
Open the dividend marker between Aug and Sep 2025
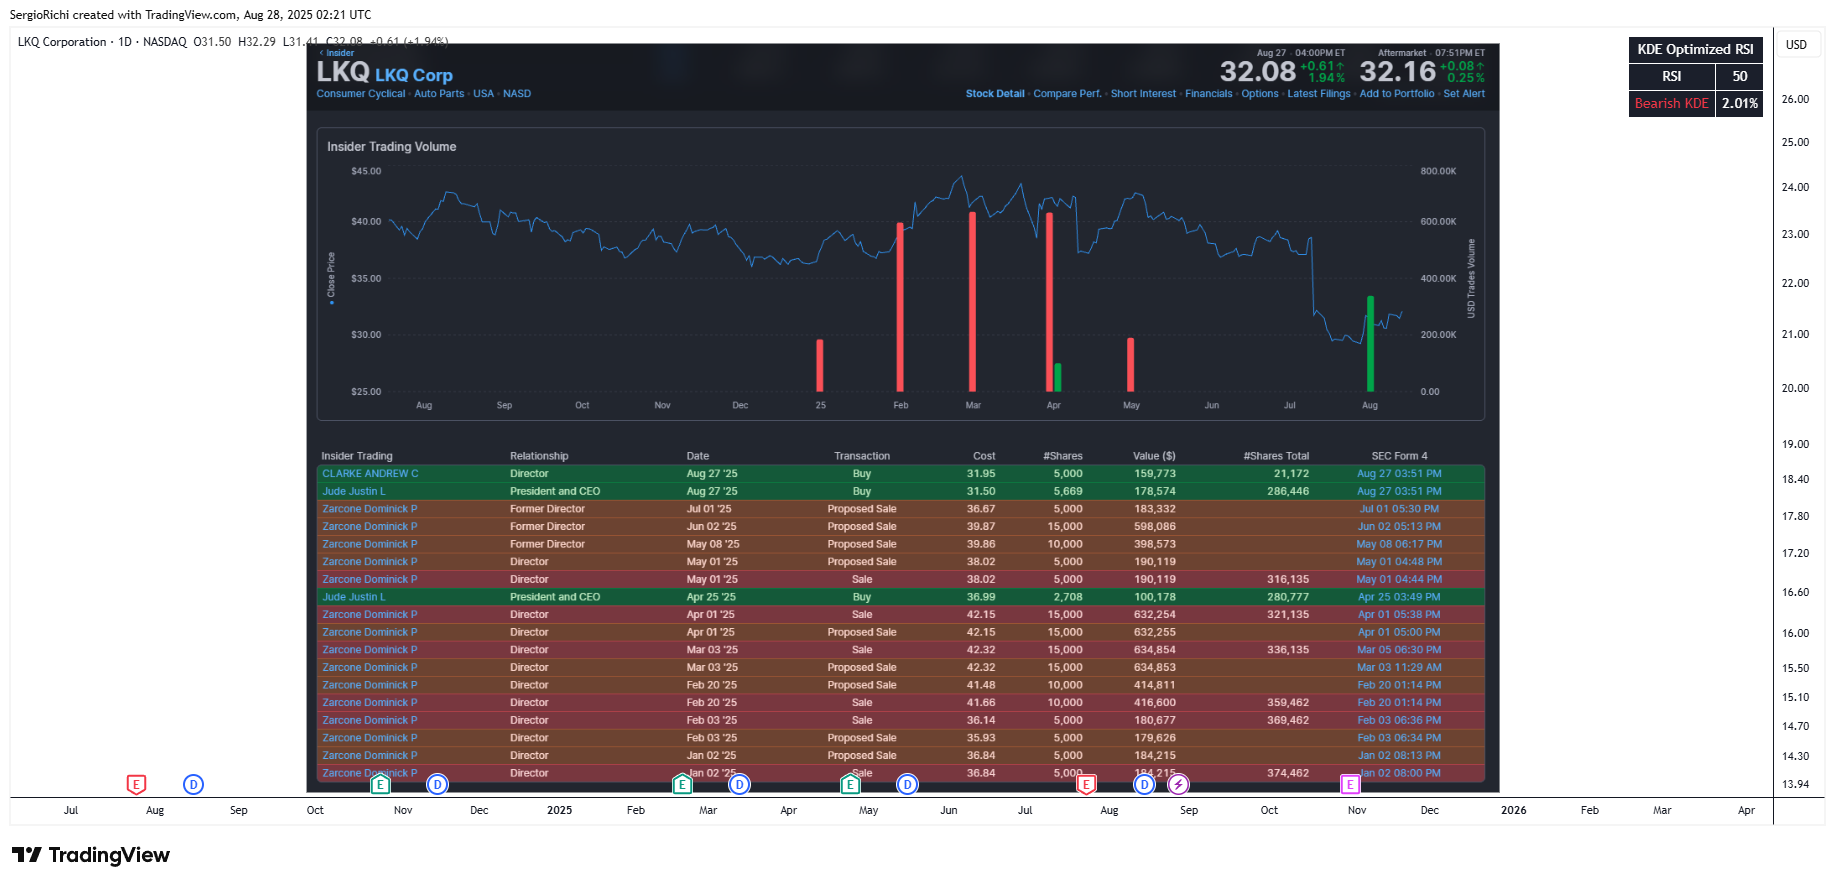tap(1144, 785)
